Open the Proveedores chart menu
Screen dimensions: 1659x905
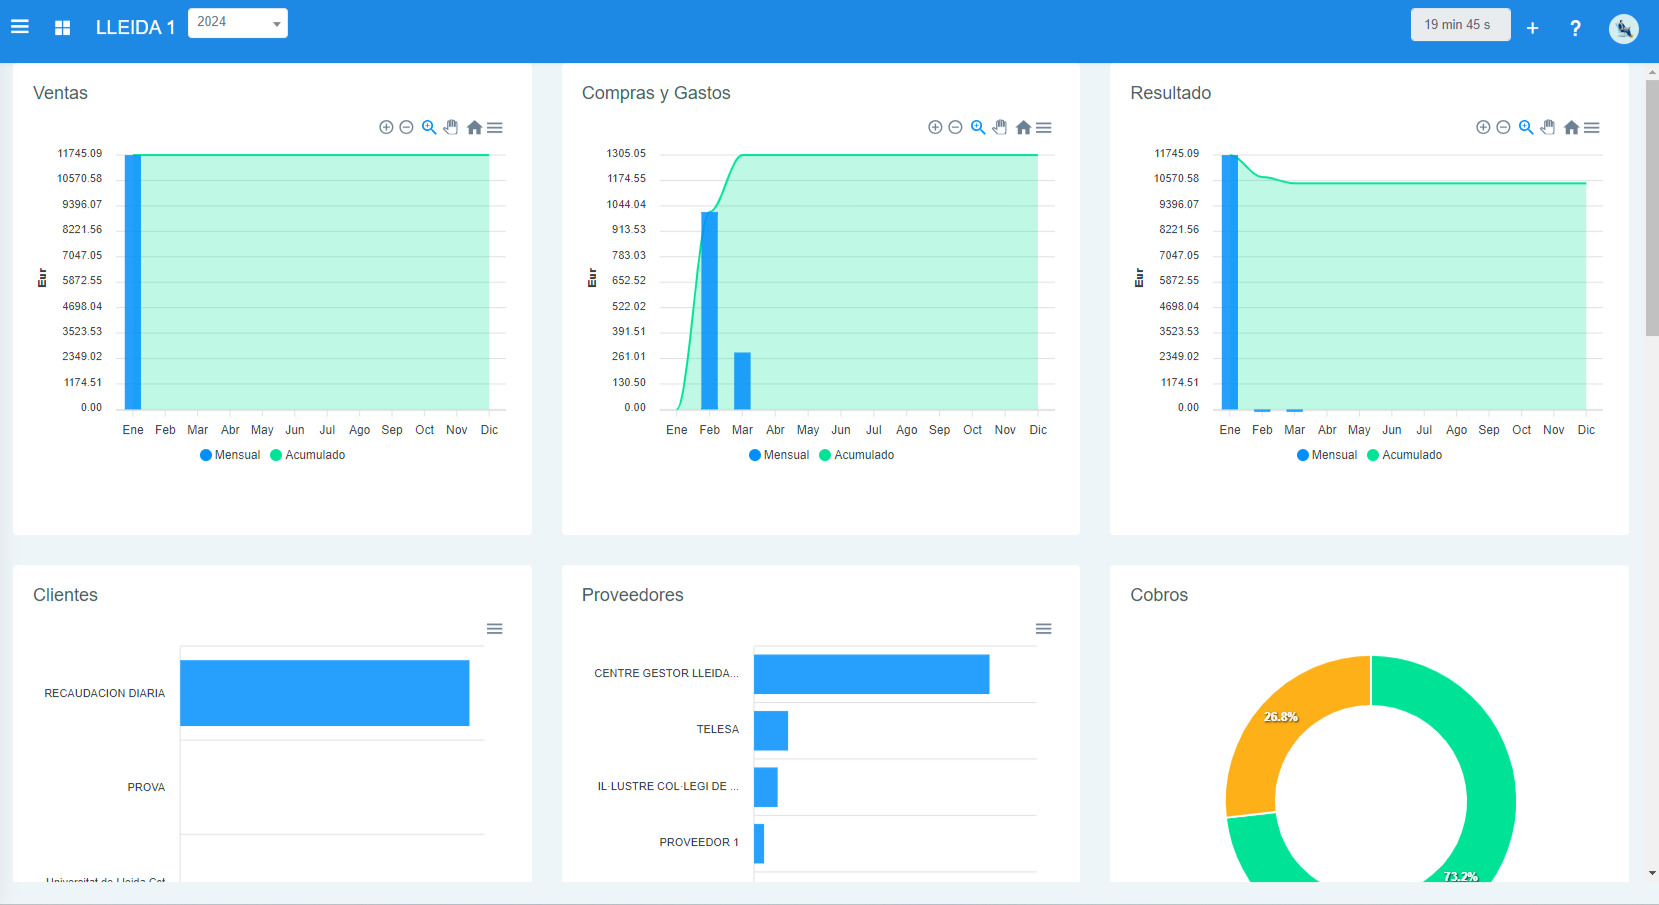[x=1043, y=629]
